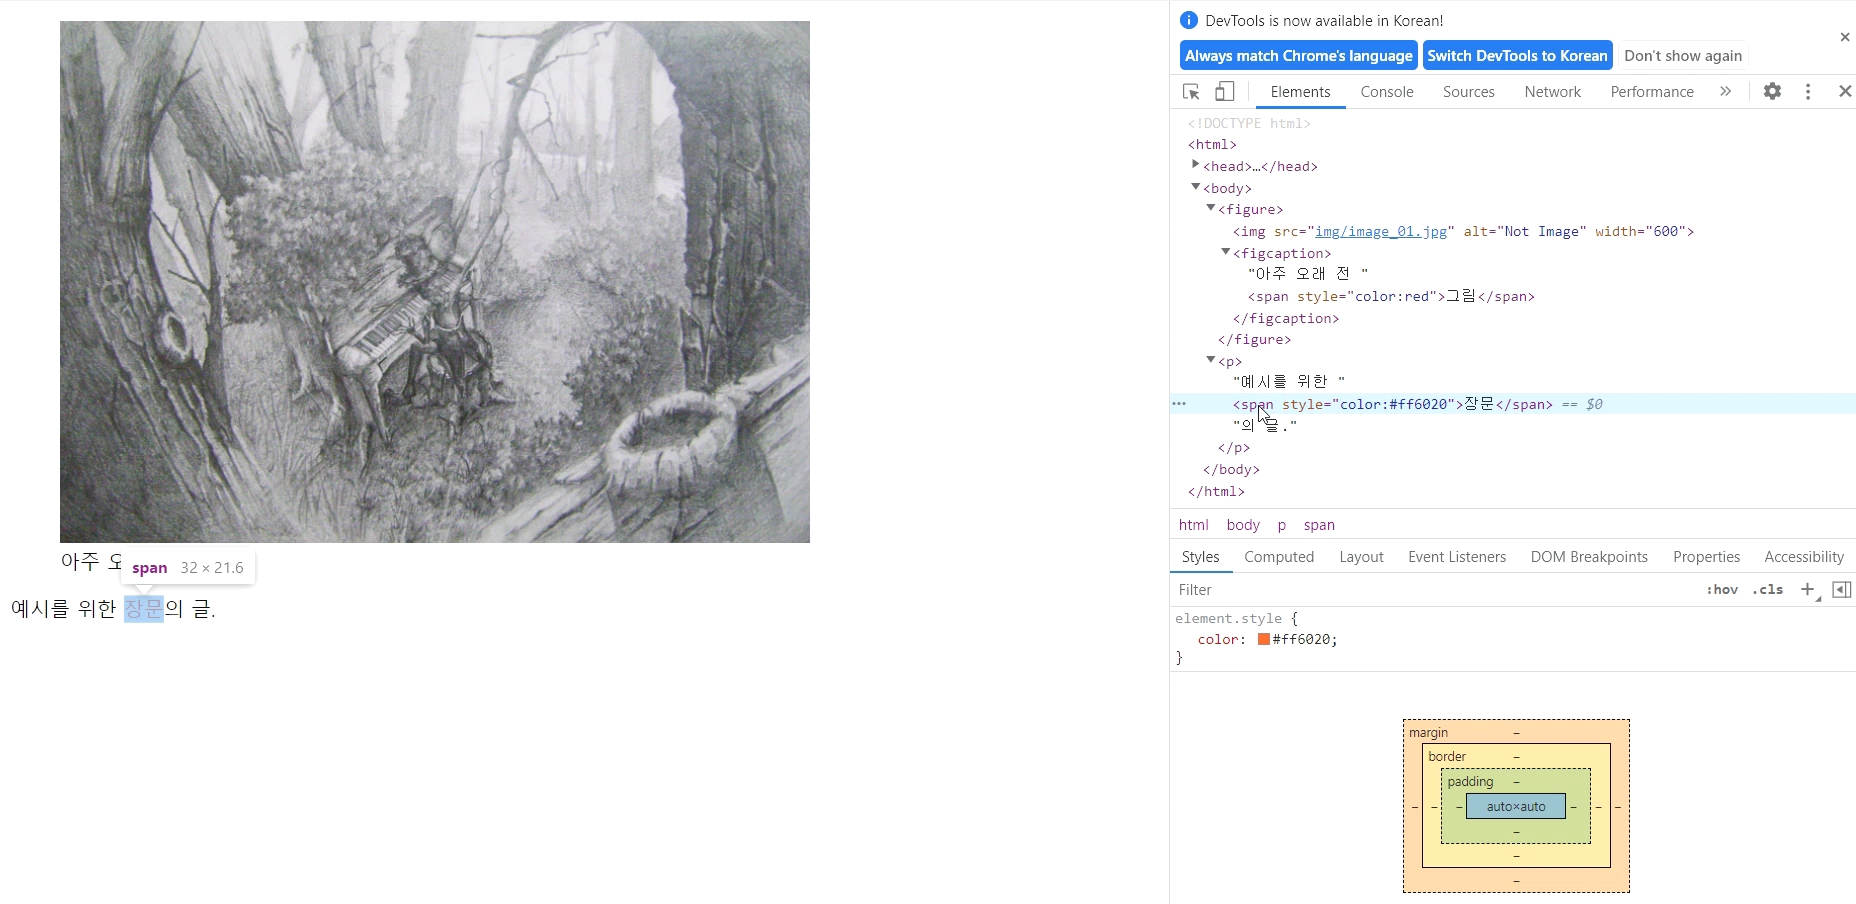Click the info icon in language banner
The height and width of the screenshot is (904, 1856).
click(x=1189, y=20)
